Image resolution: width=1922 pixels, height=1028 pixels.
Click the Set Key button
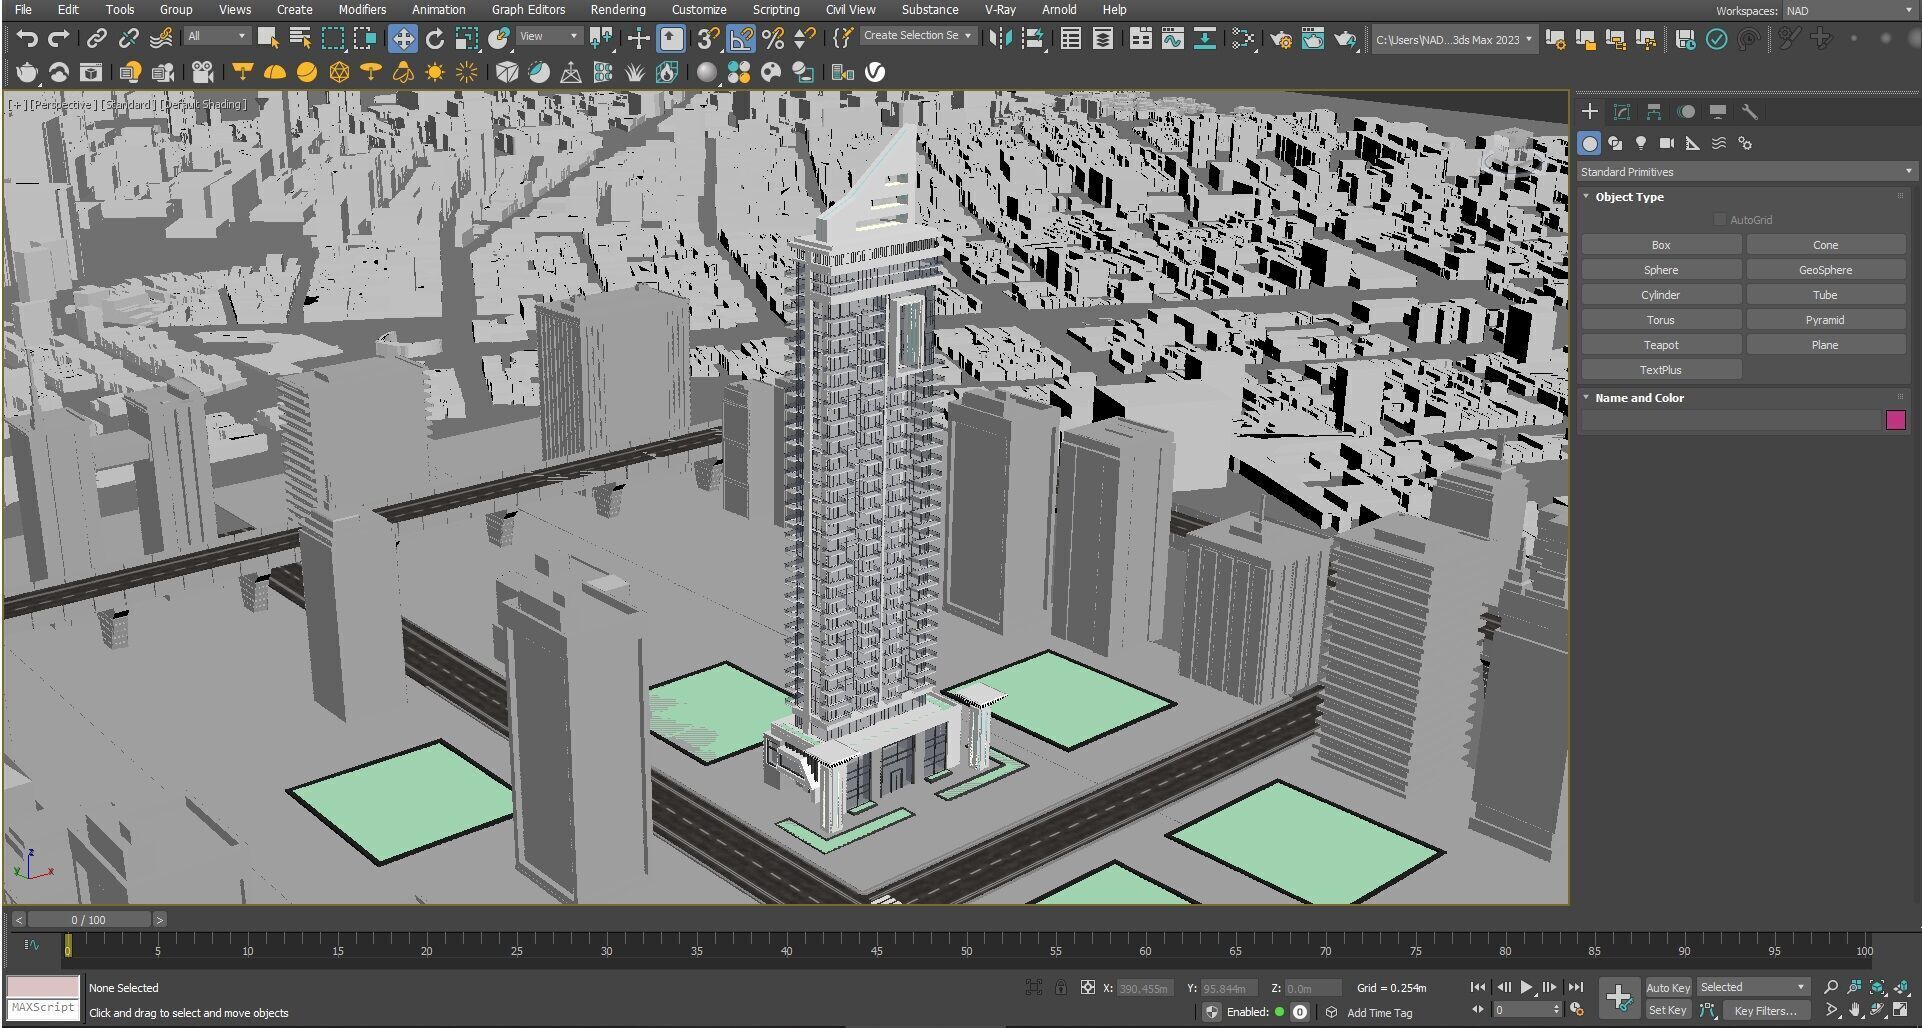click(x=1668, y=1010)
